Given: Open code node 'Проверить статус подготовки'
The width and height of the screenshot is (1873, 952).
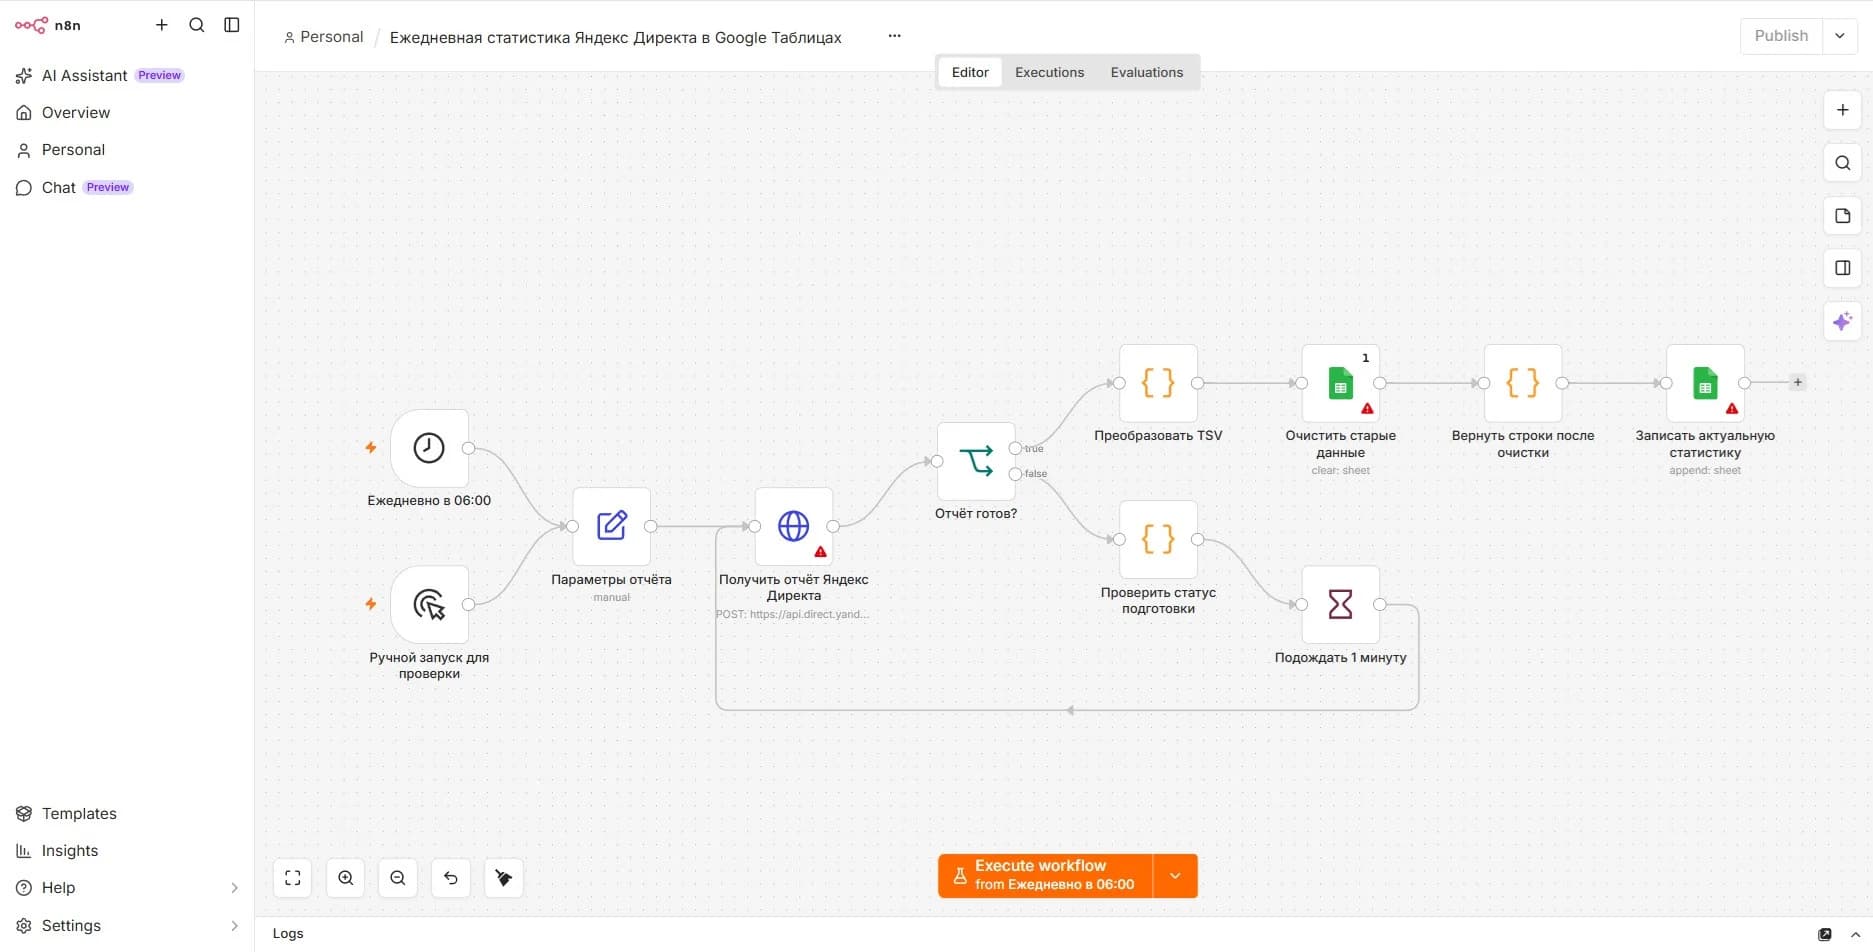Looking at the screenshot, I should 1158,540.
